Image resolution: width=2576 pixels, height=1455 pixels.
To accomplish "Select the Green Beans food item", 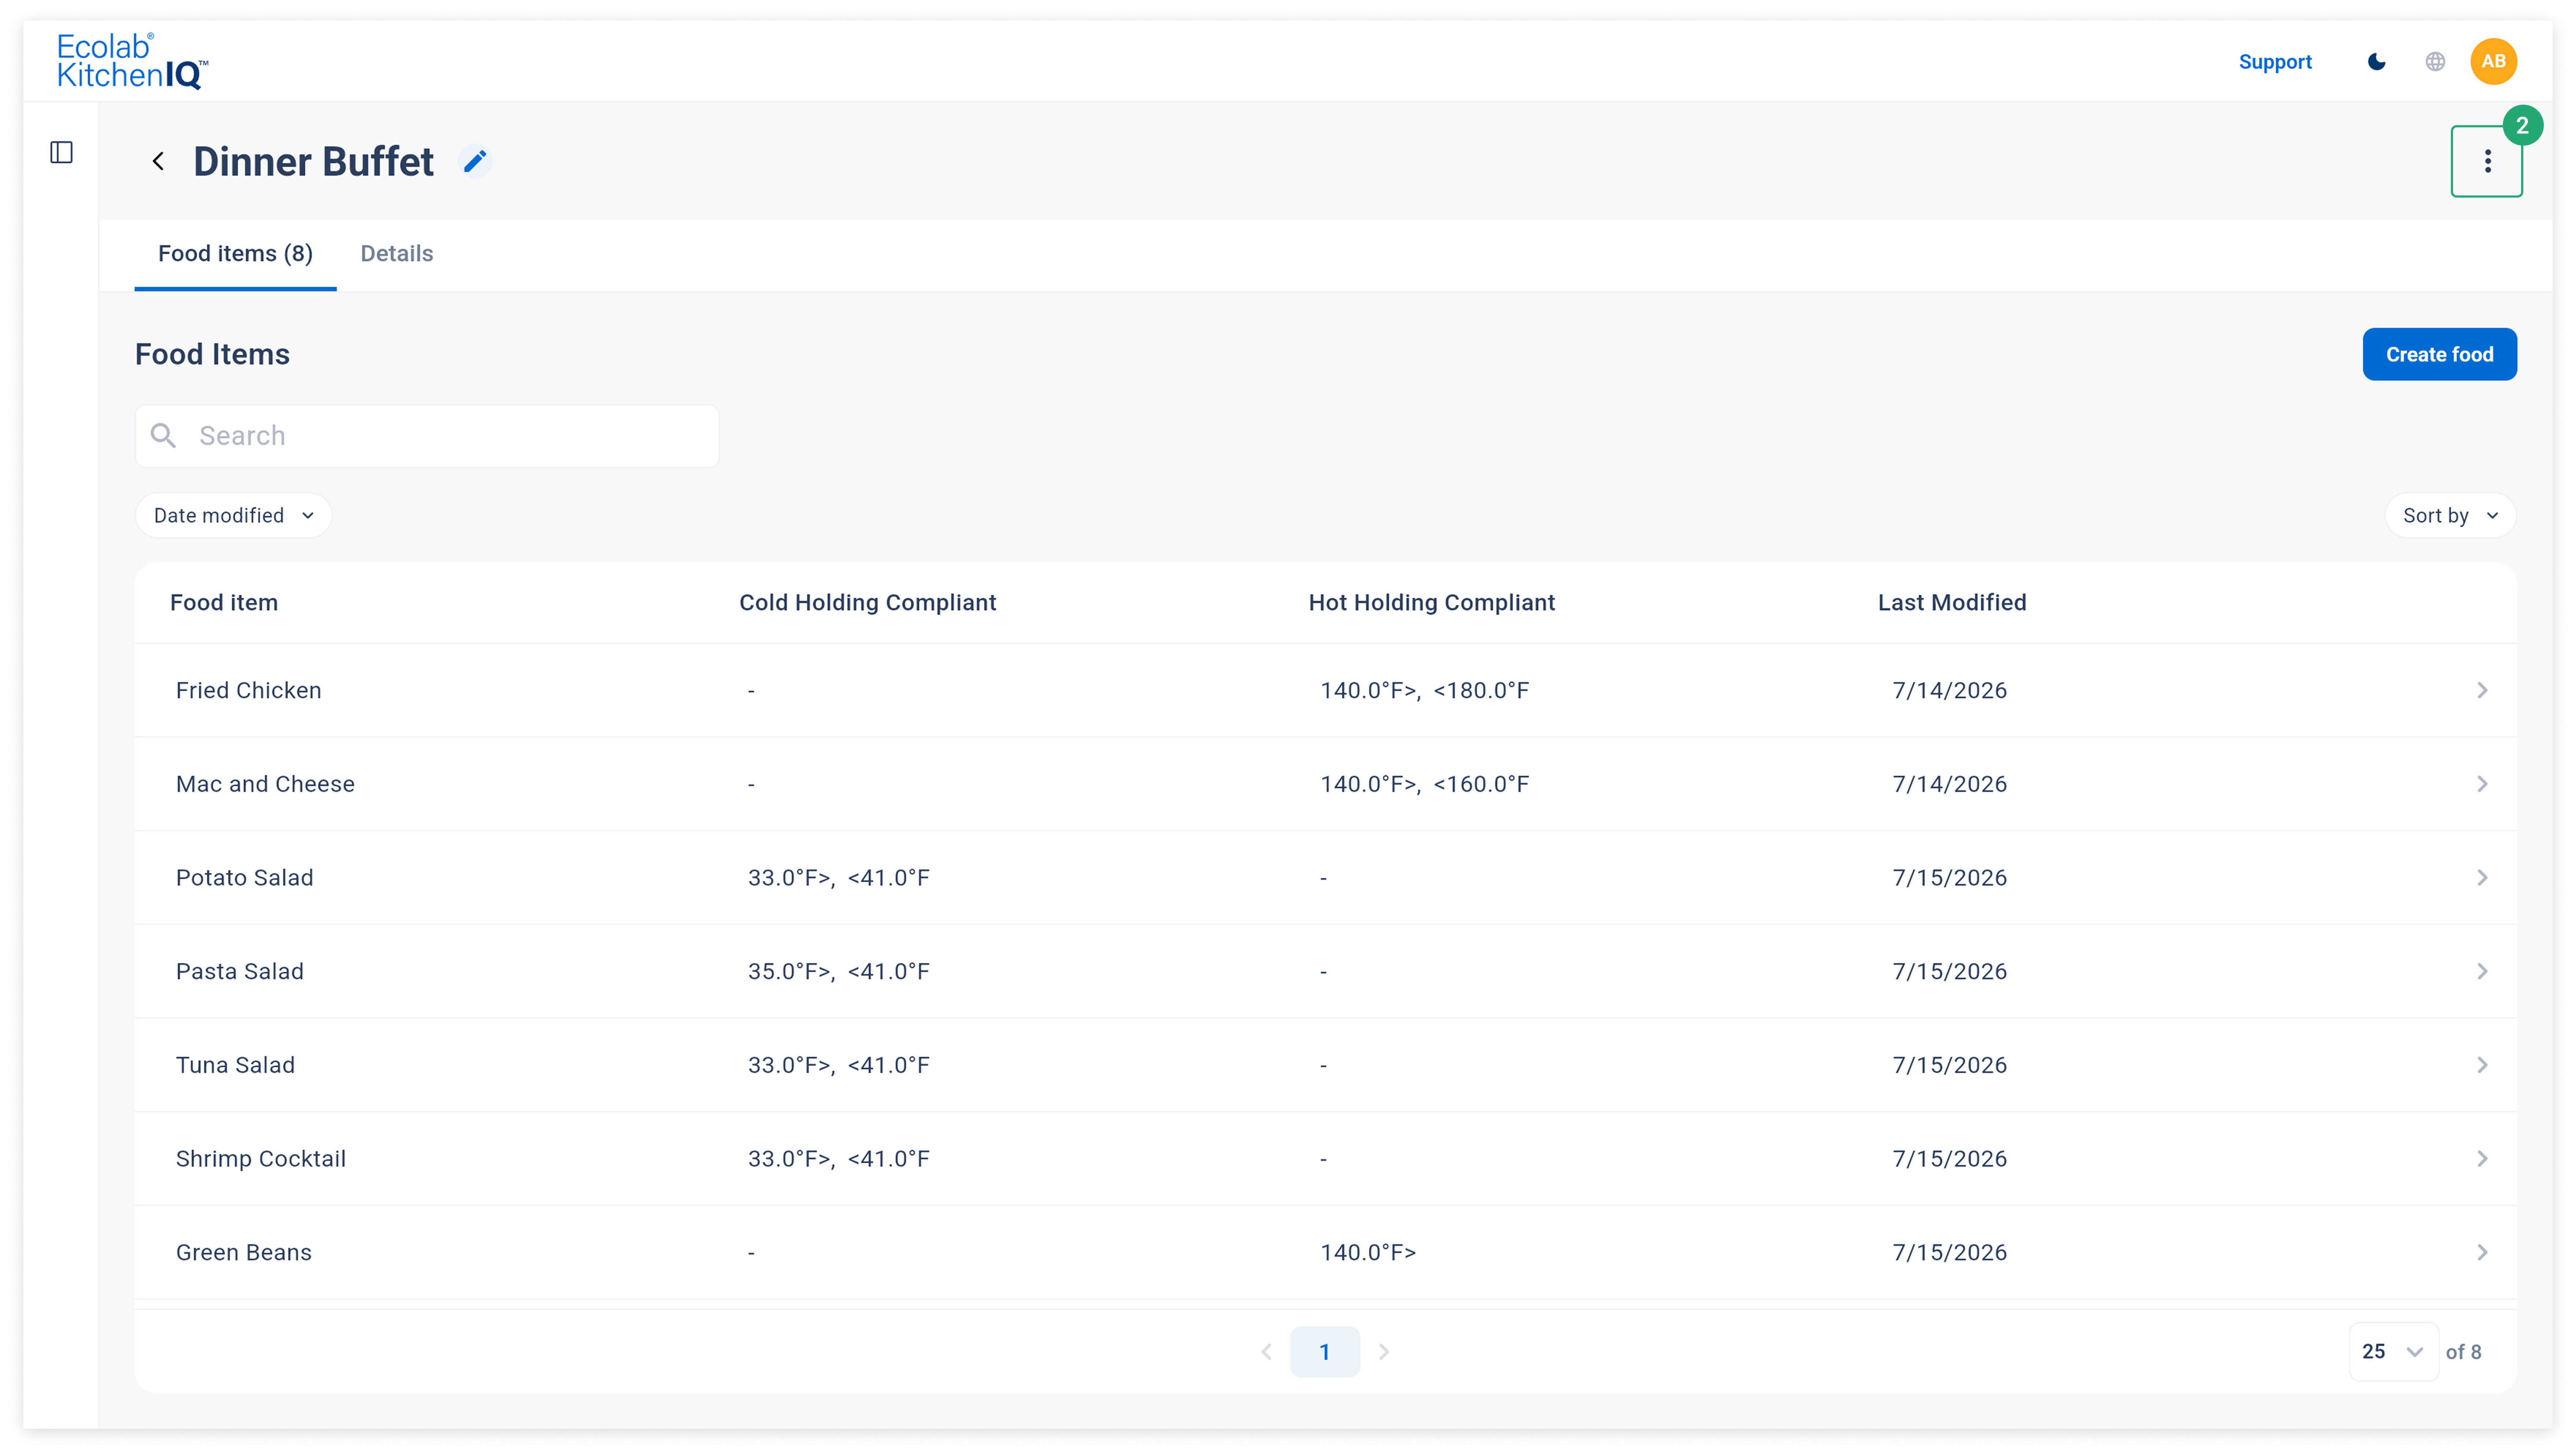I will click(244, 1252).
